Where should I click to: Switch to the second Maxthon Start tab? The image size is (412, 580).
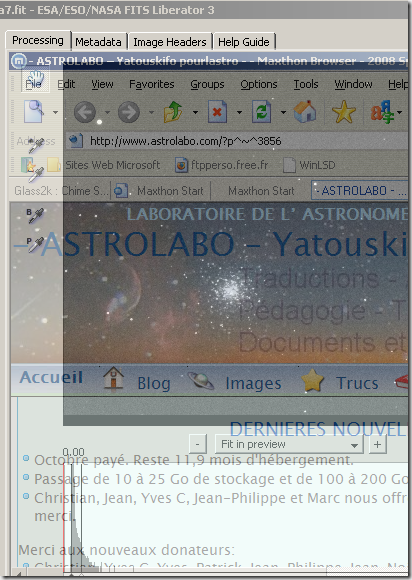[x=261, y=191]
